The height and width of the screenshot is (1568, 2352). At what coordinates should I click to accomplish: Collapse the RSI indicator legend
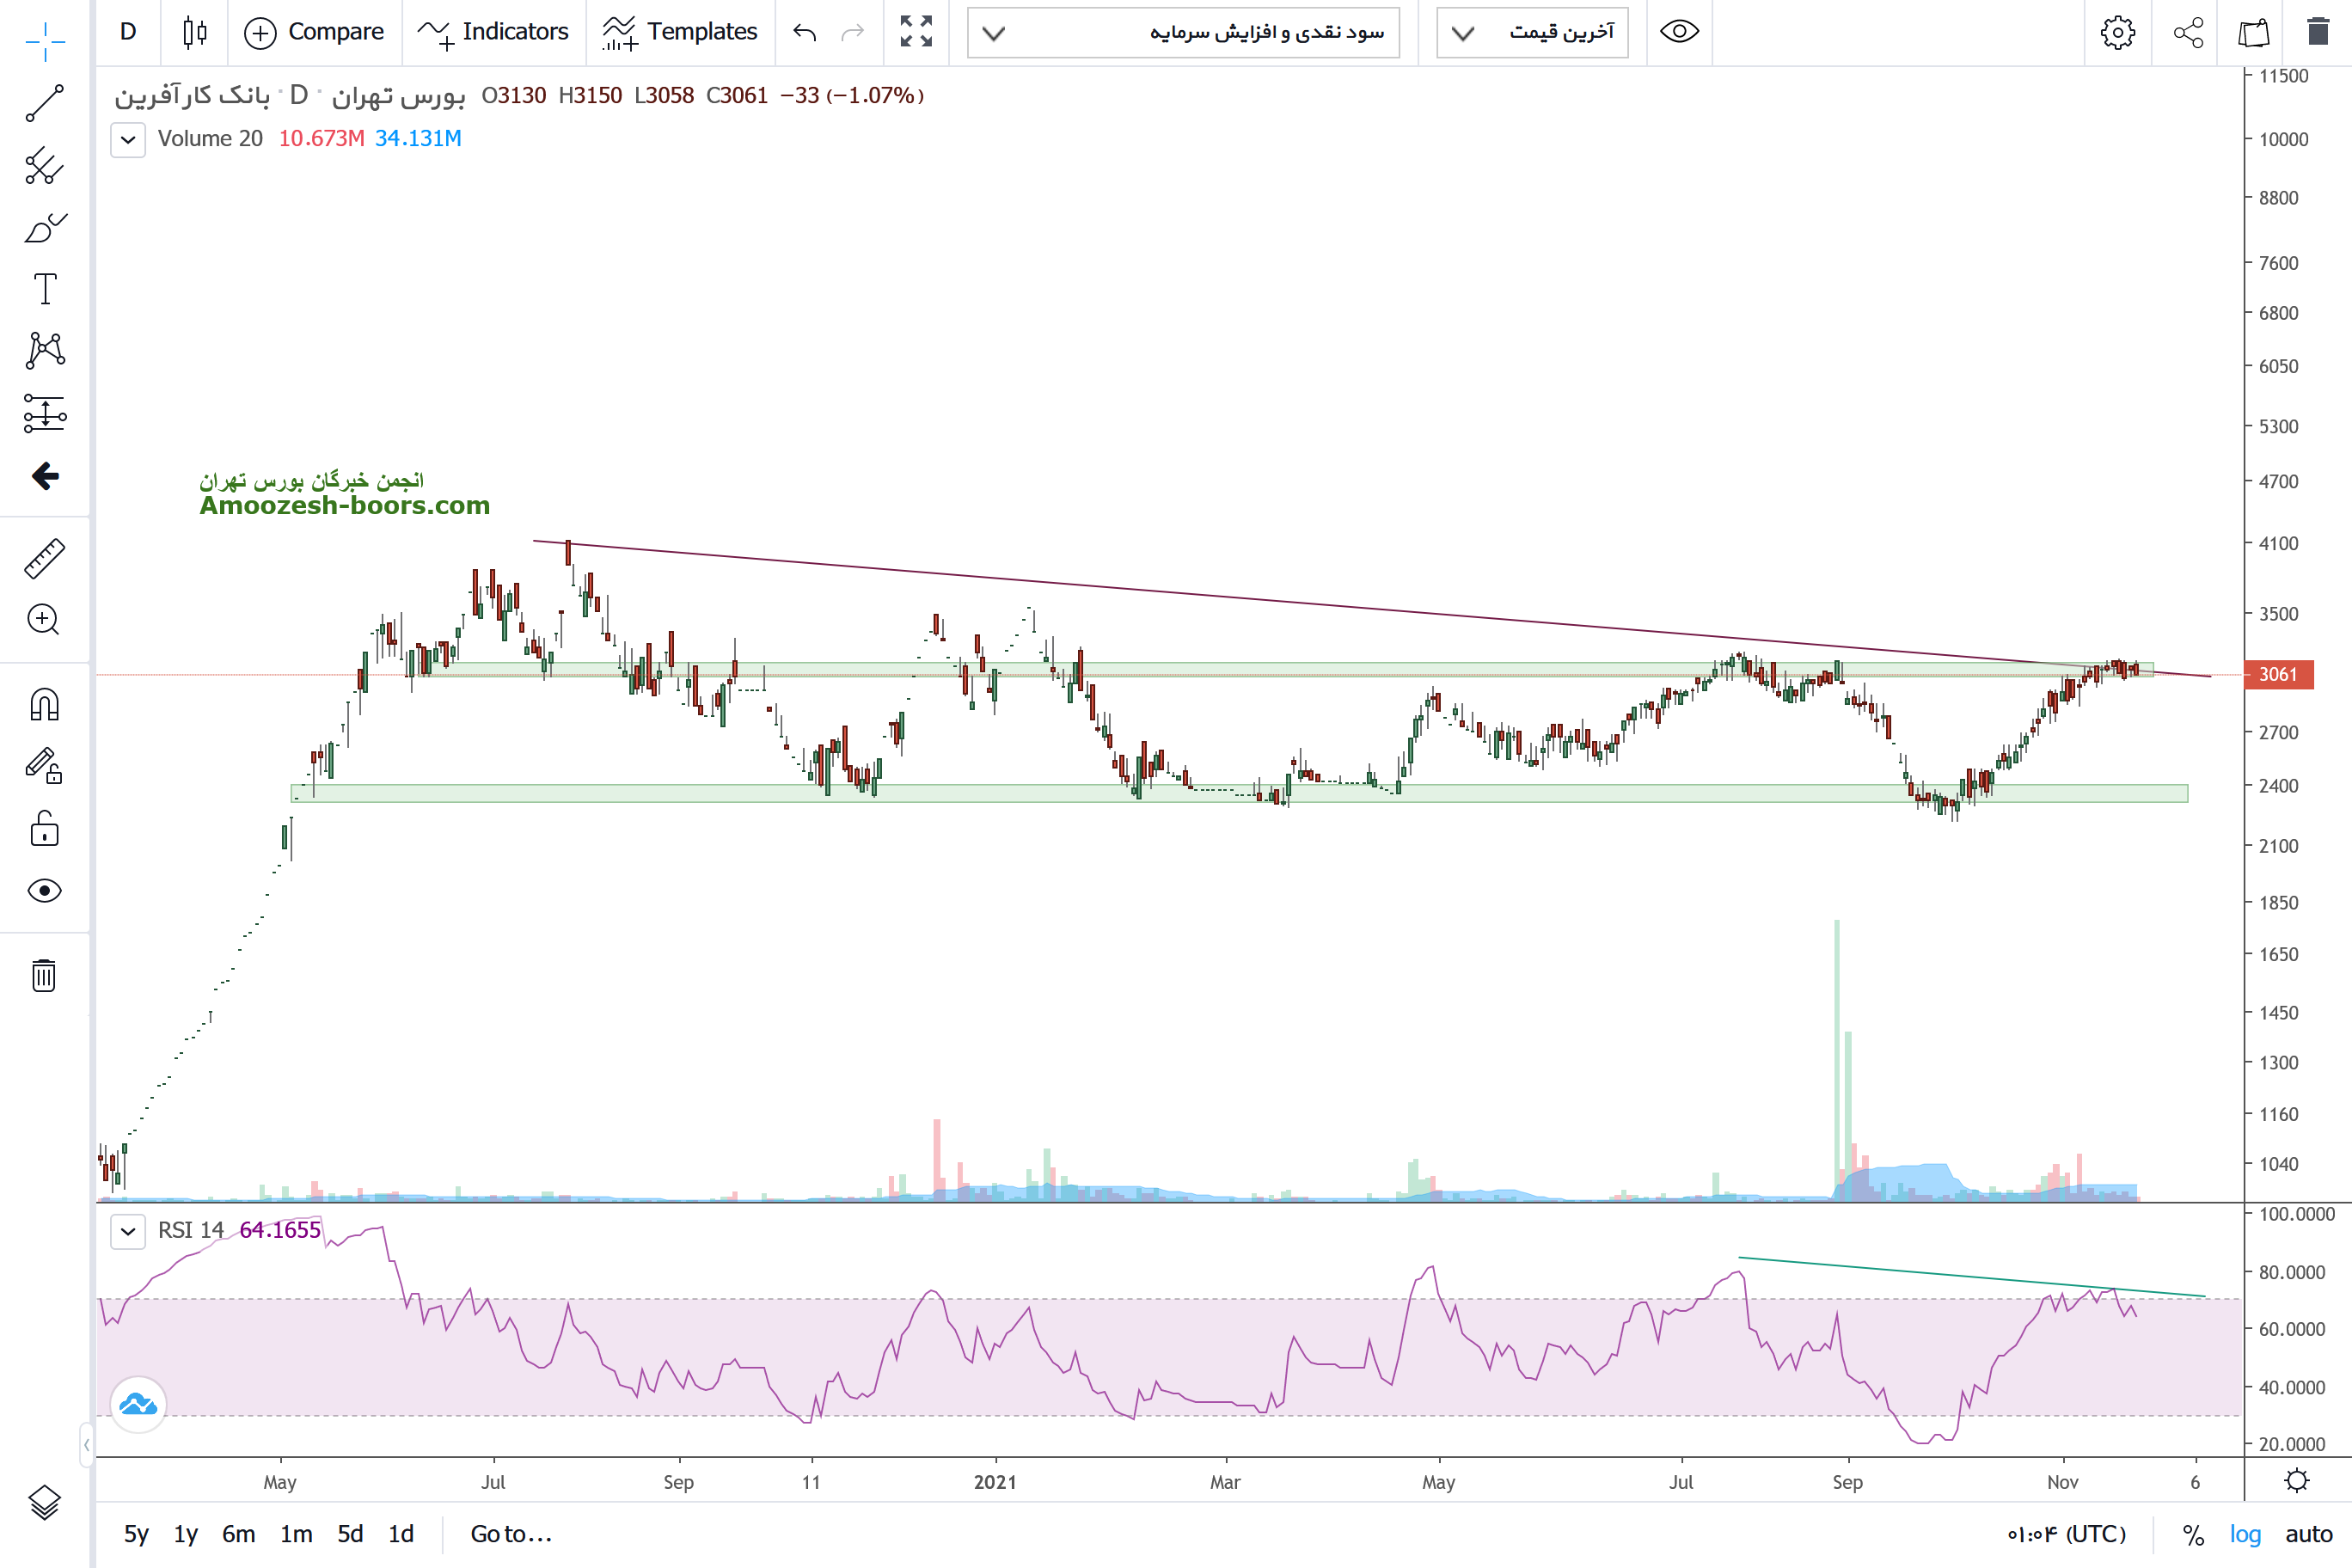click(x=128, y=1230)
